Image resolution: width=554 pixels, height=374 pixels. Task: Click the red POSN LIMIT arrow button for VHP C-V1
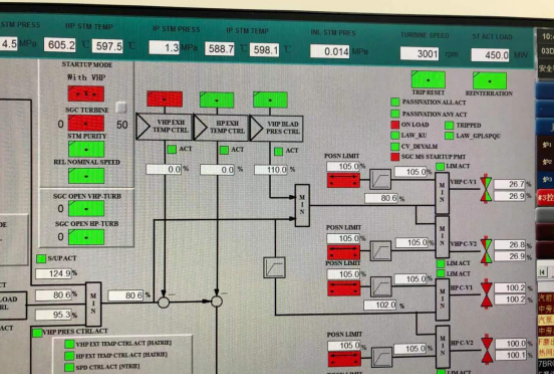coord(343,180)
